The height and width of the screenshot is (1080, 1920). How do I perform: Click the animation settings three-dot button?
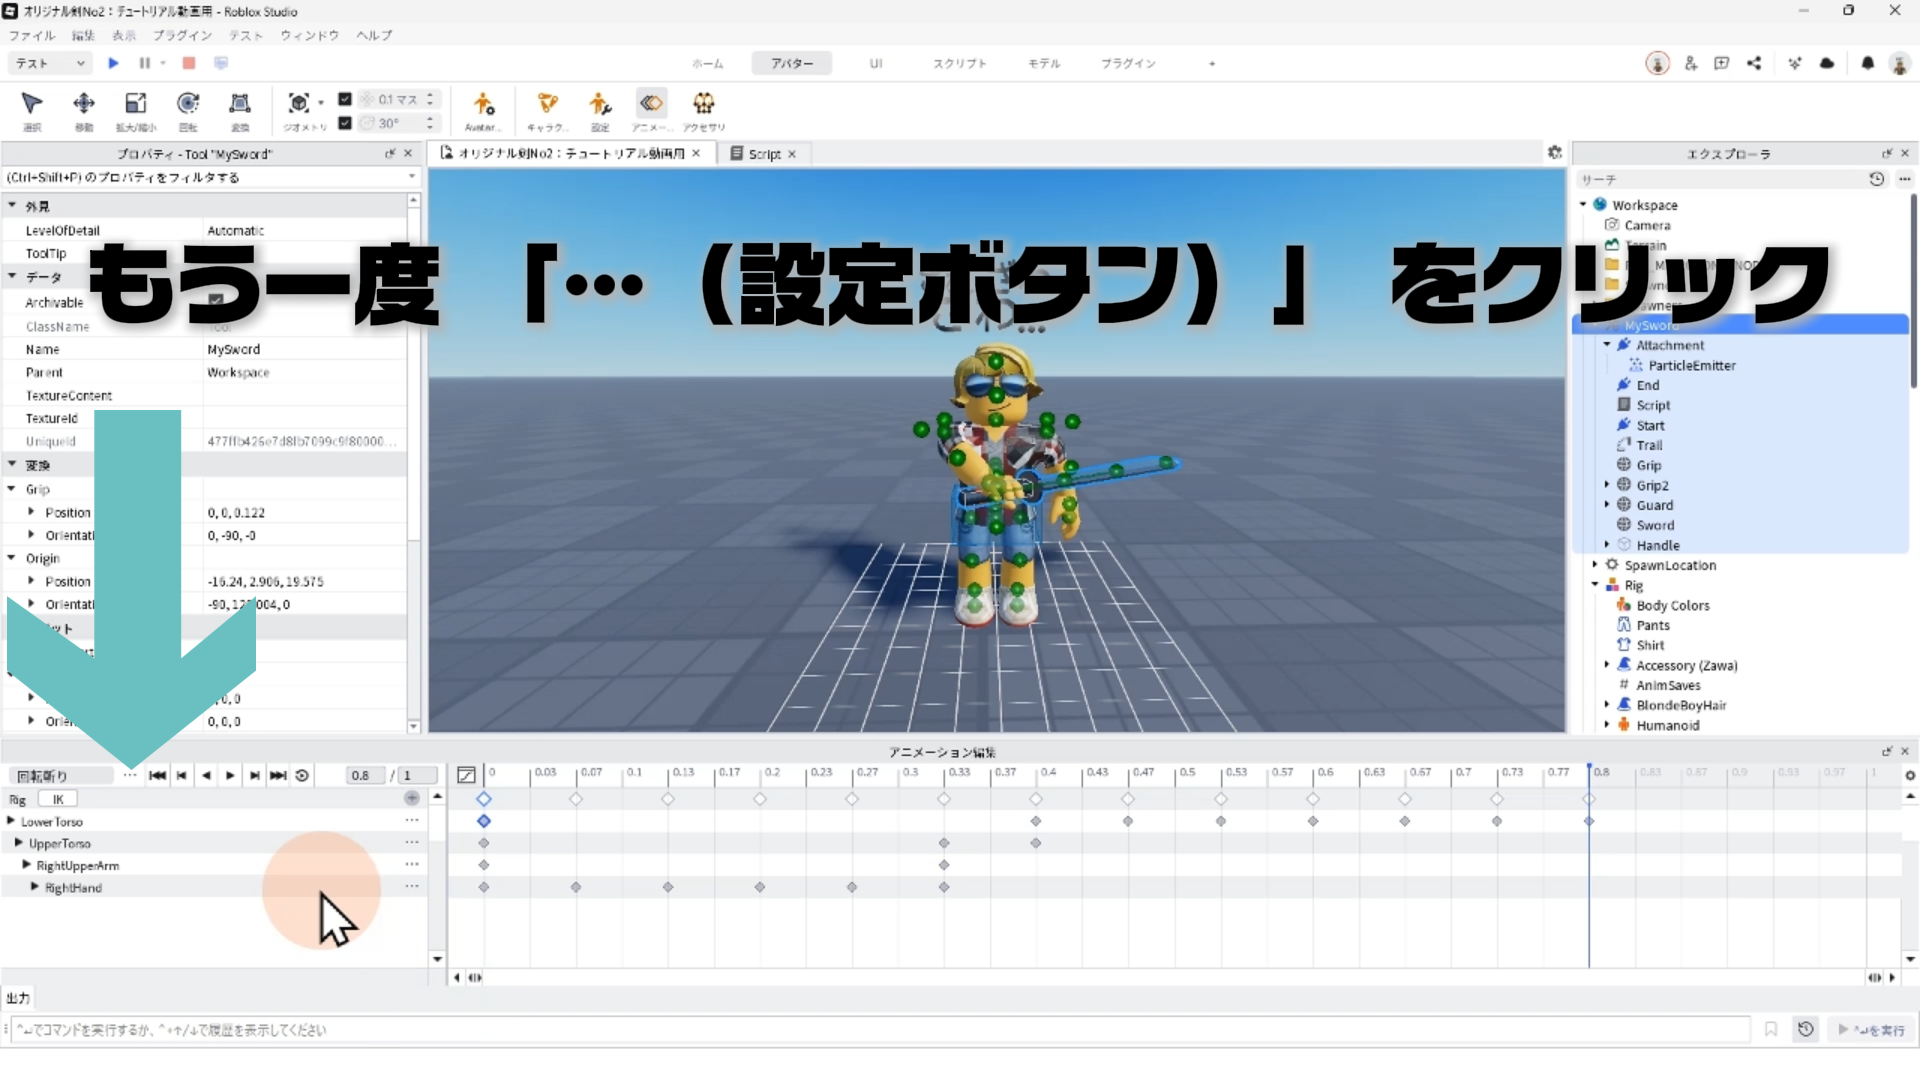click(130, 775)
